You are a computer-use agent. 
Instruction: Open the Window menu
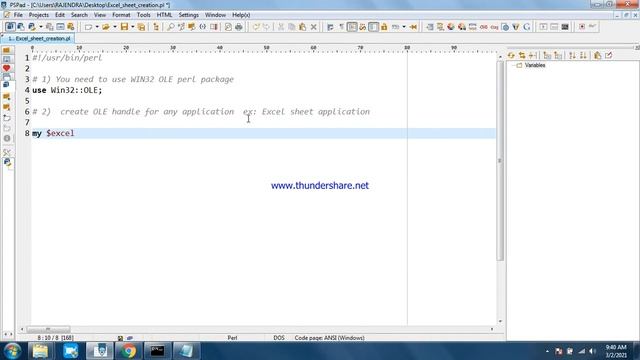(215, 15)
